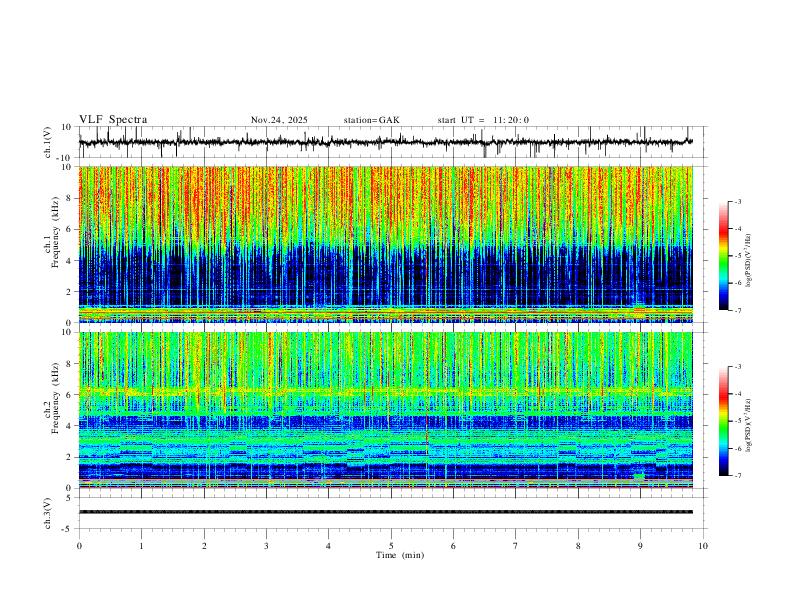Click the ch.3 flat signal trace
792x612 pixels.
tap(386, 512)
